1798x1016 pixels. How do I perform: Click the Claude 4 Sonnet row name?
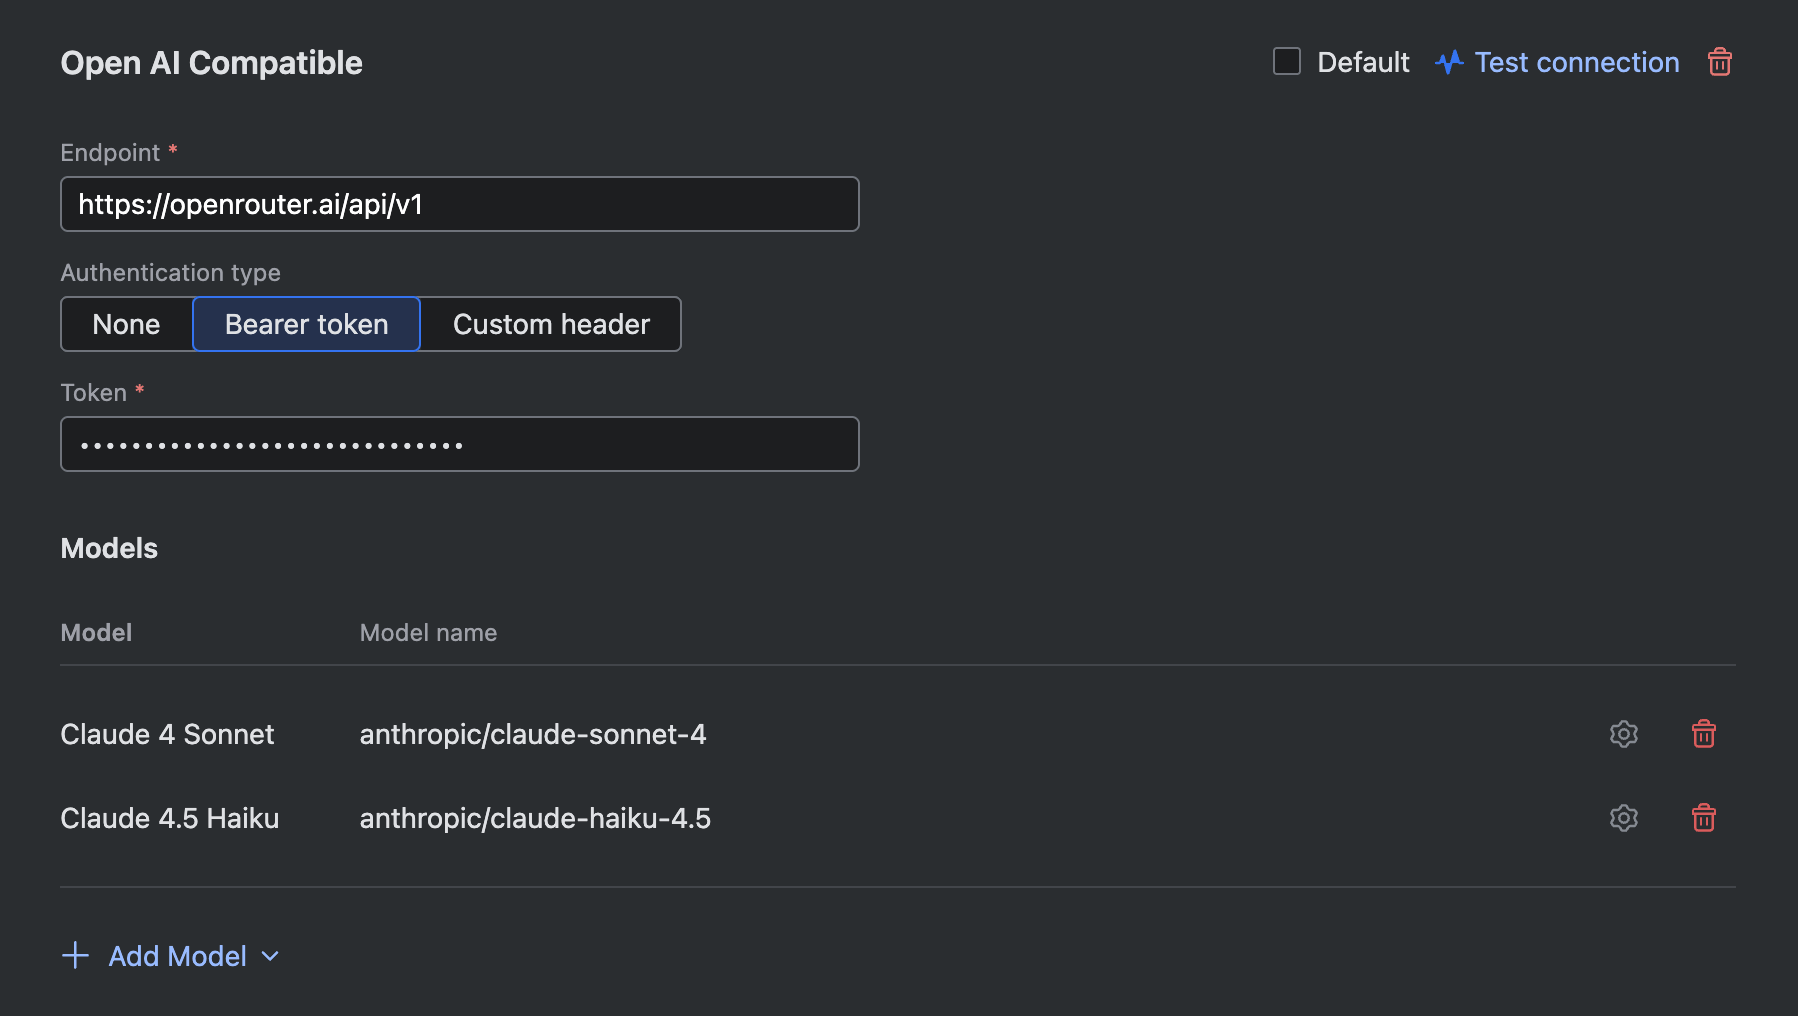click(x=167, y=734)
